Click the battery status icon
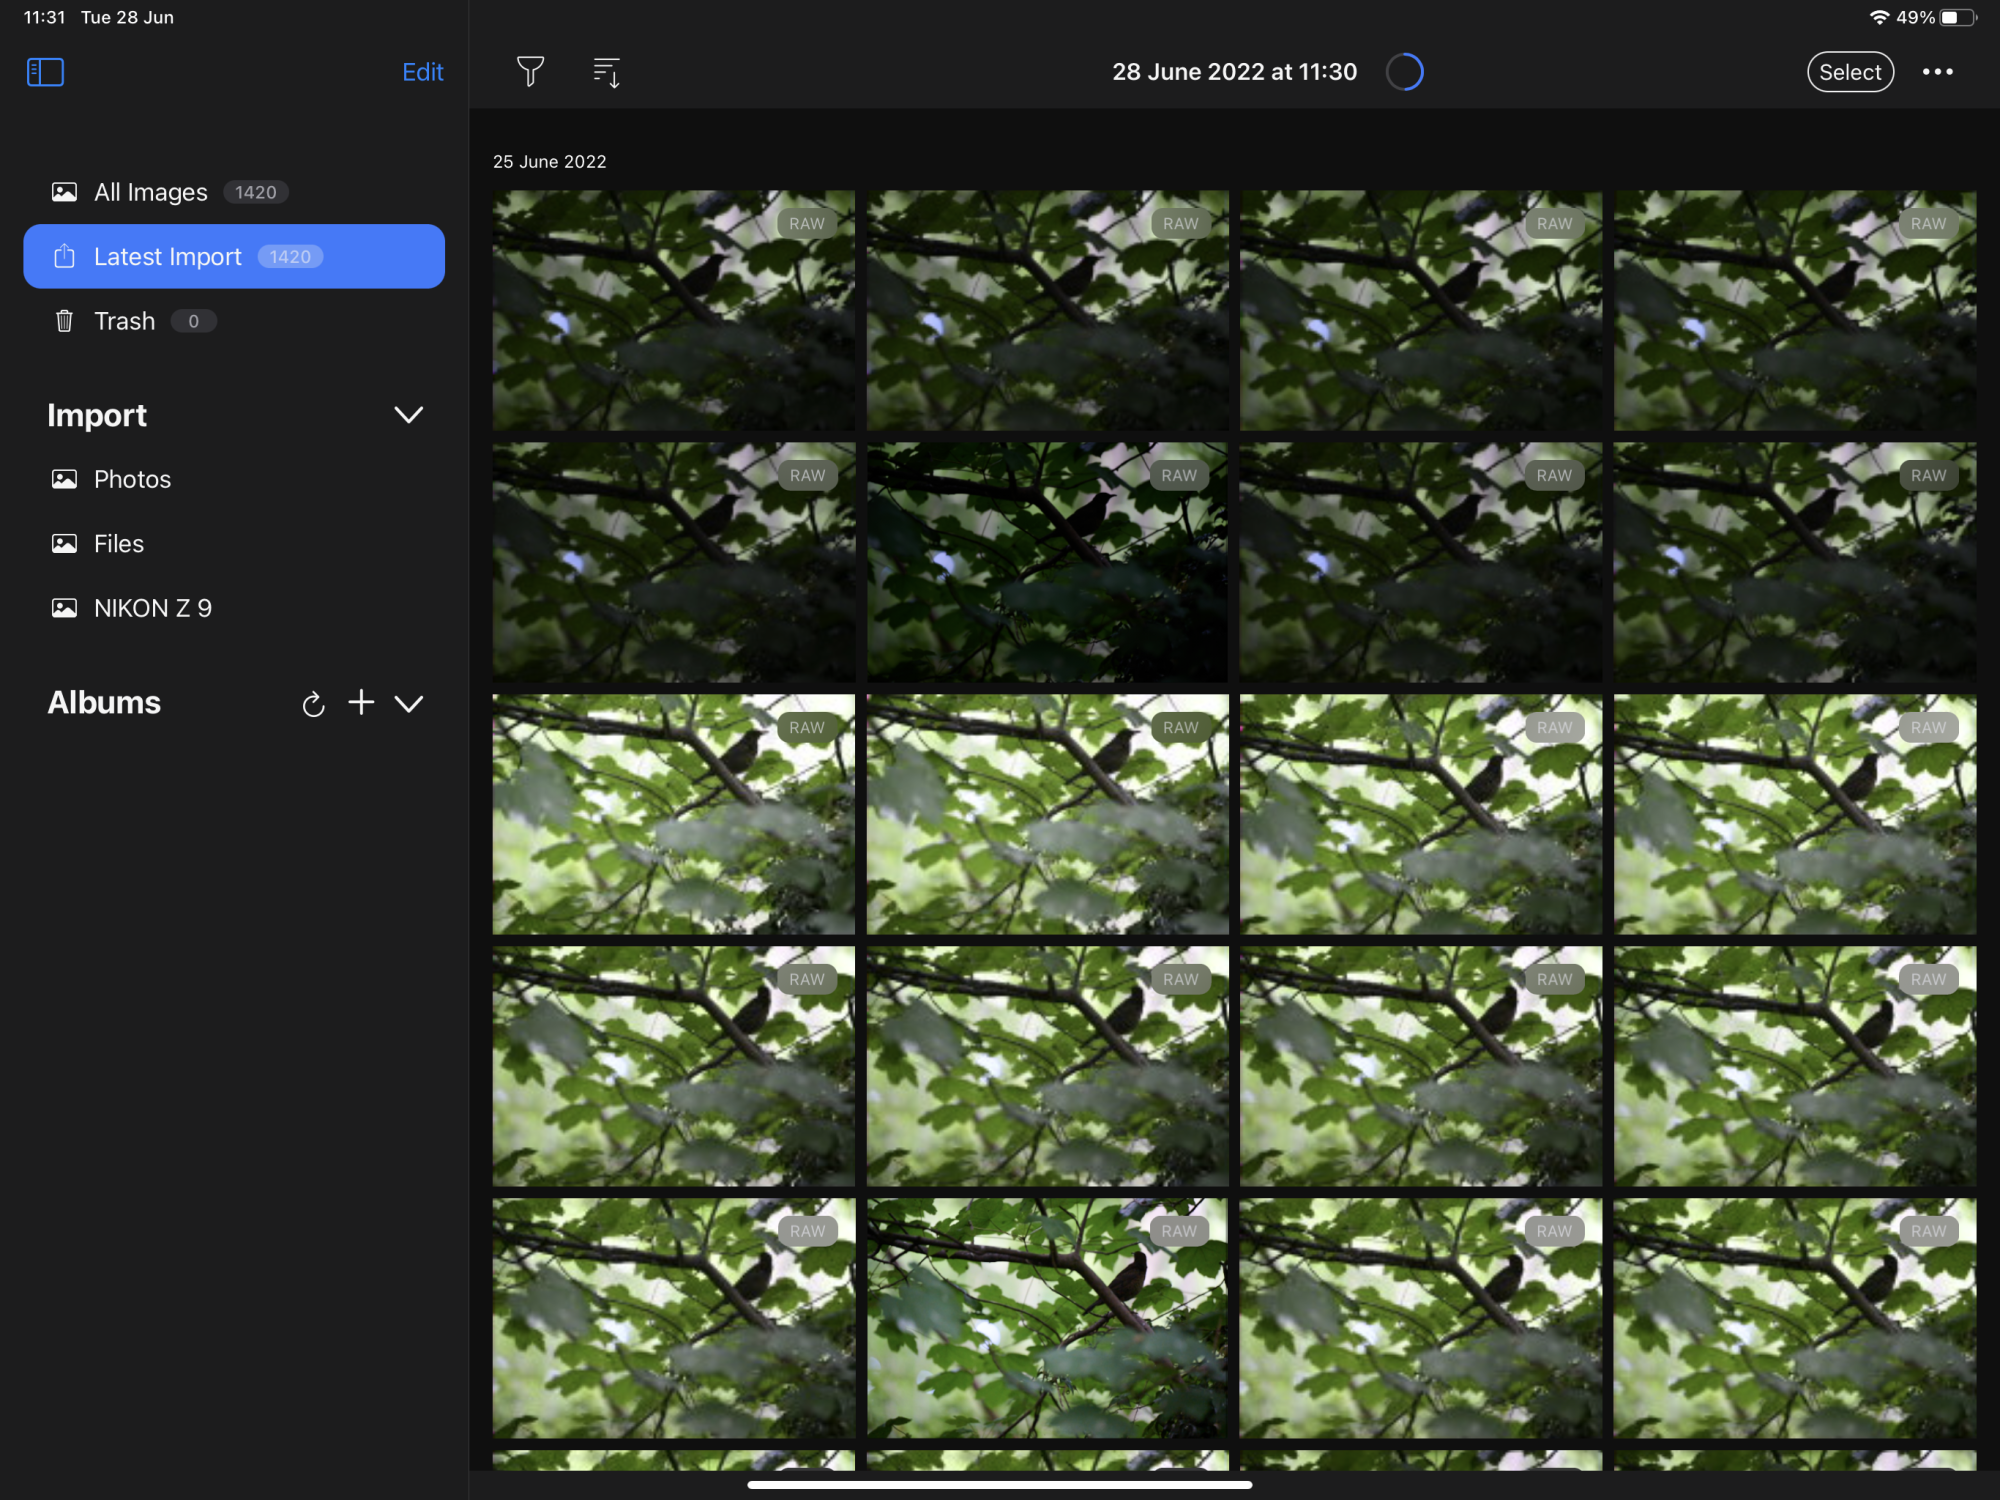 pyautogui.click(x=1957, y=17)
